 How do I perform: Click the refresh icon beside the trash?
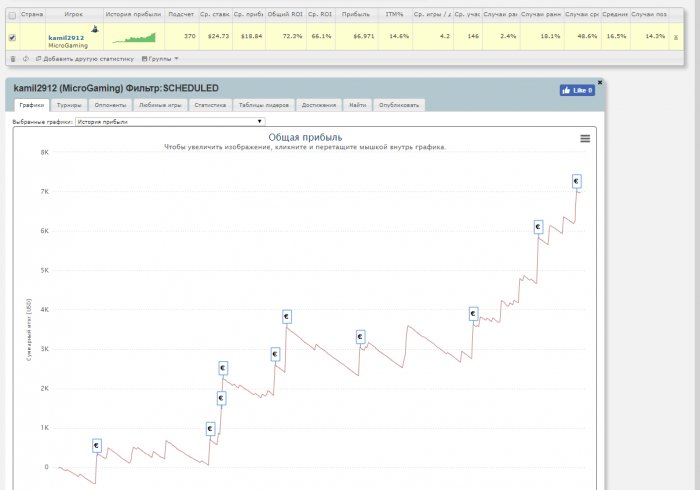tap(25, 59)
